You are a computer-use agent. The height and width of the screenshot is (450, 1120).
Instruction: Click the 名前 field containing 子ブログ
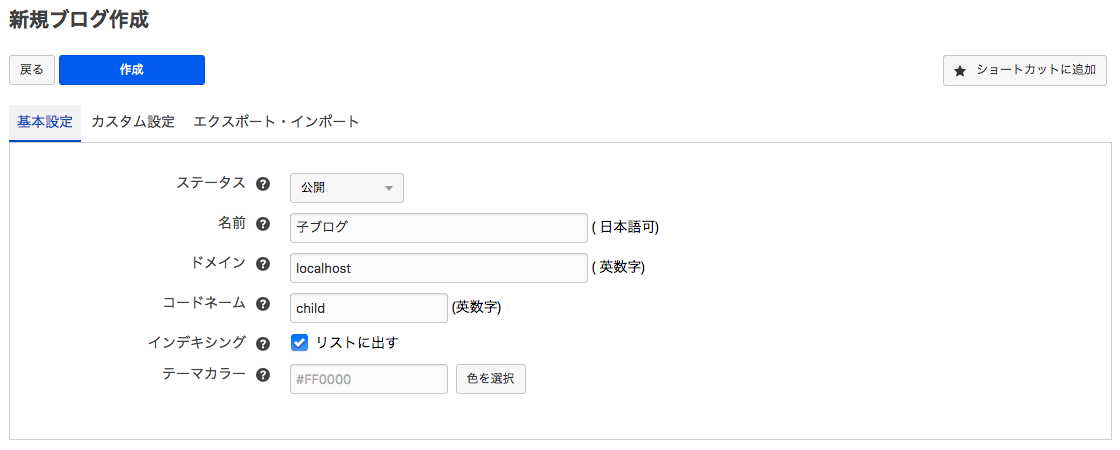tap(438, 228)
